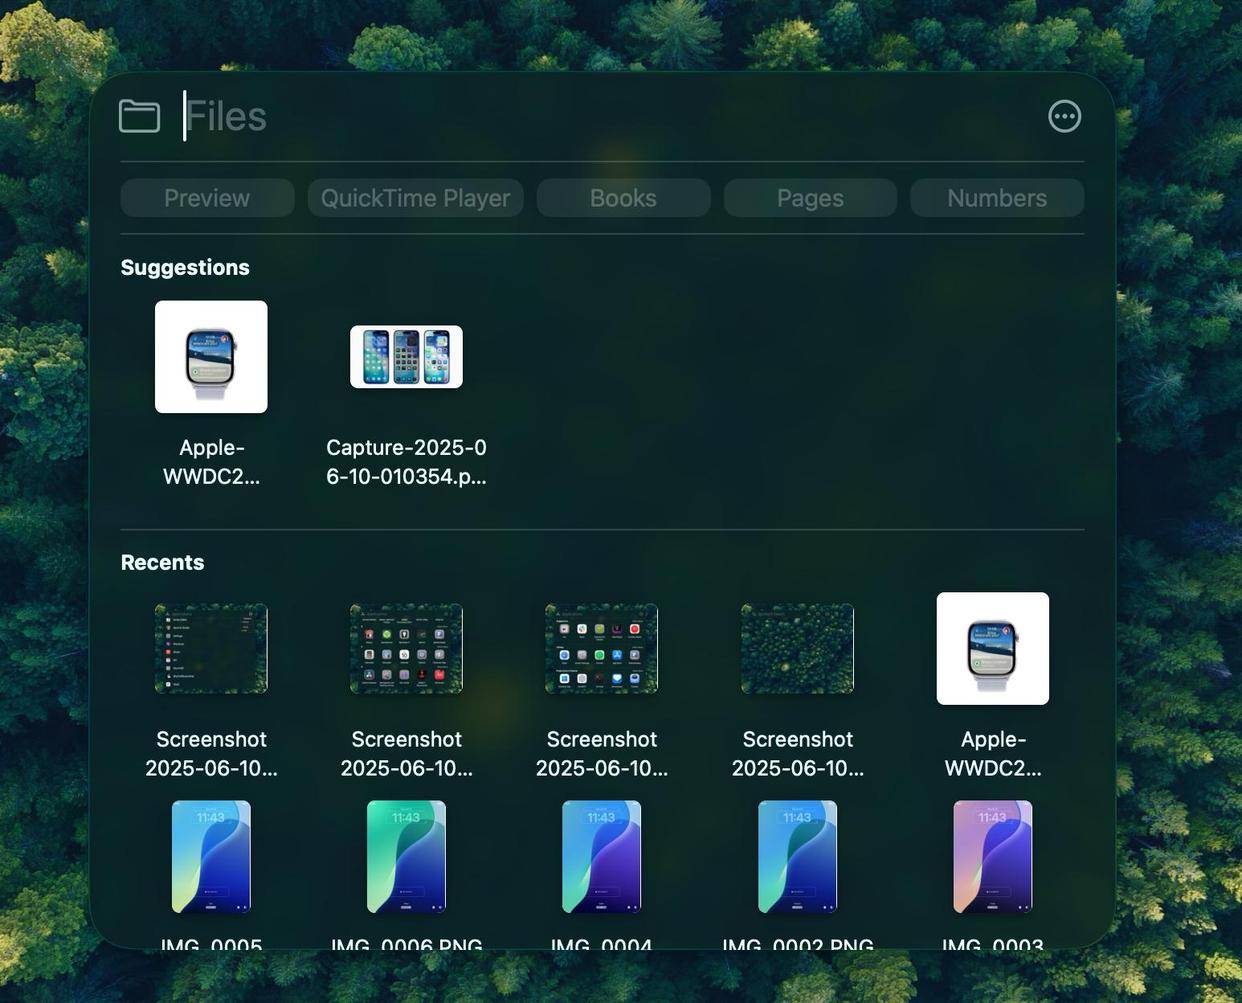The image size is (1242, 1003).
Task: Select the Pages filter chip
Action: pyautogui.click(x=810, y=198)
